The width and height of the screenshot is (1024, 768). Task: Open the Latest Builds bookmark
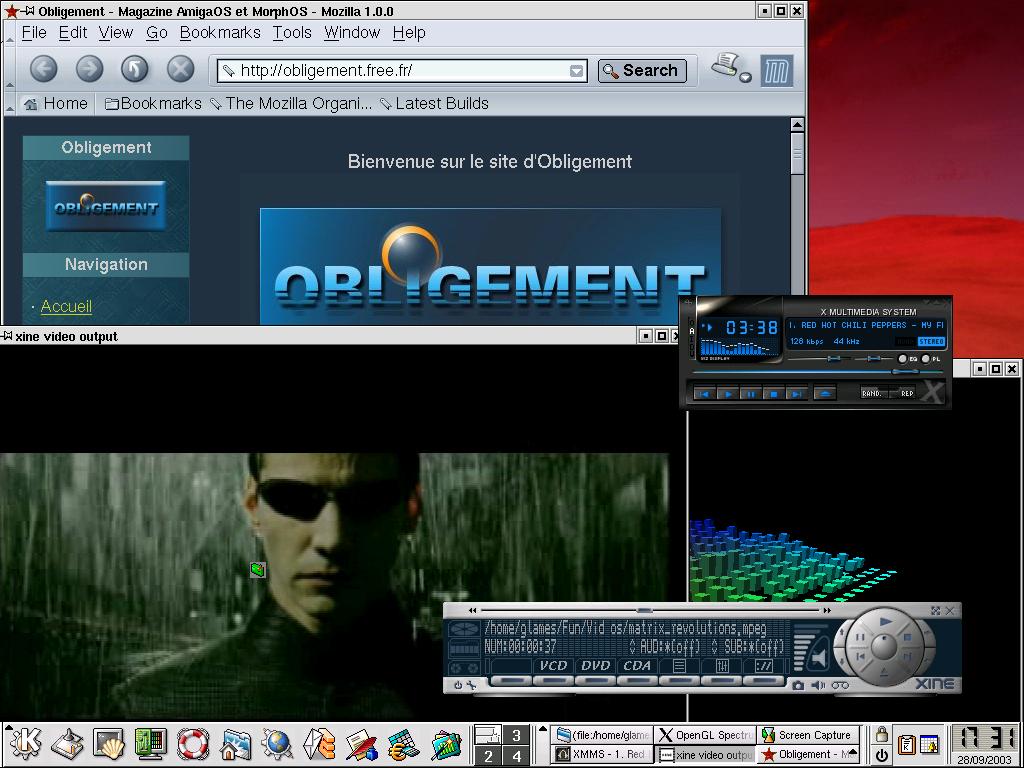click(434, 104)
